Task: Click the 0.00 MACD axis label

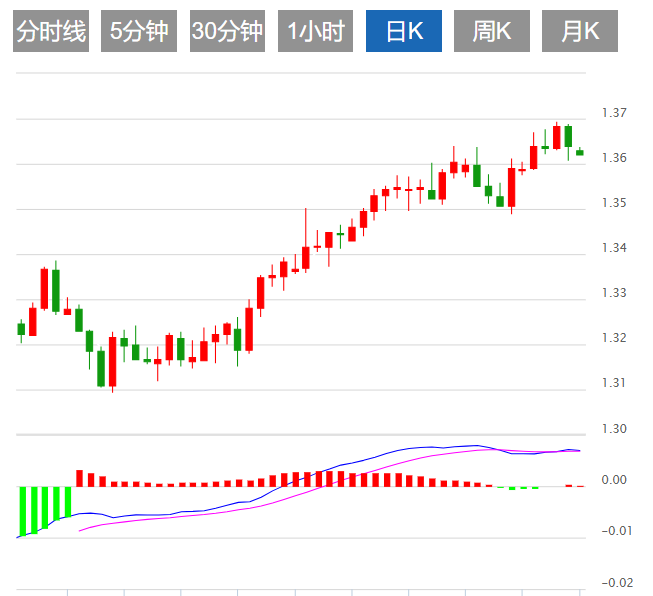Action: (x=614, y=481)
